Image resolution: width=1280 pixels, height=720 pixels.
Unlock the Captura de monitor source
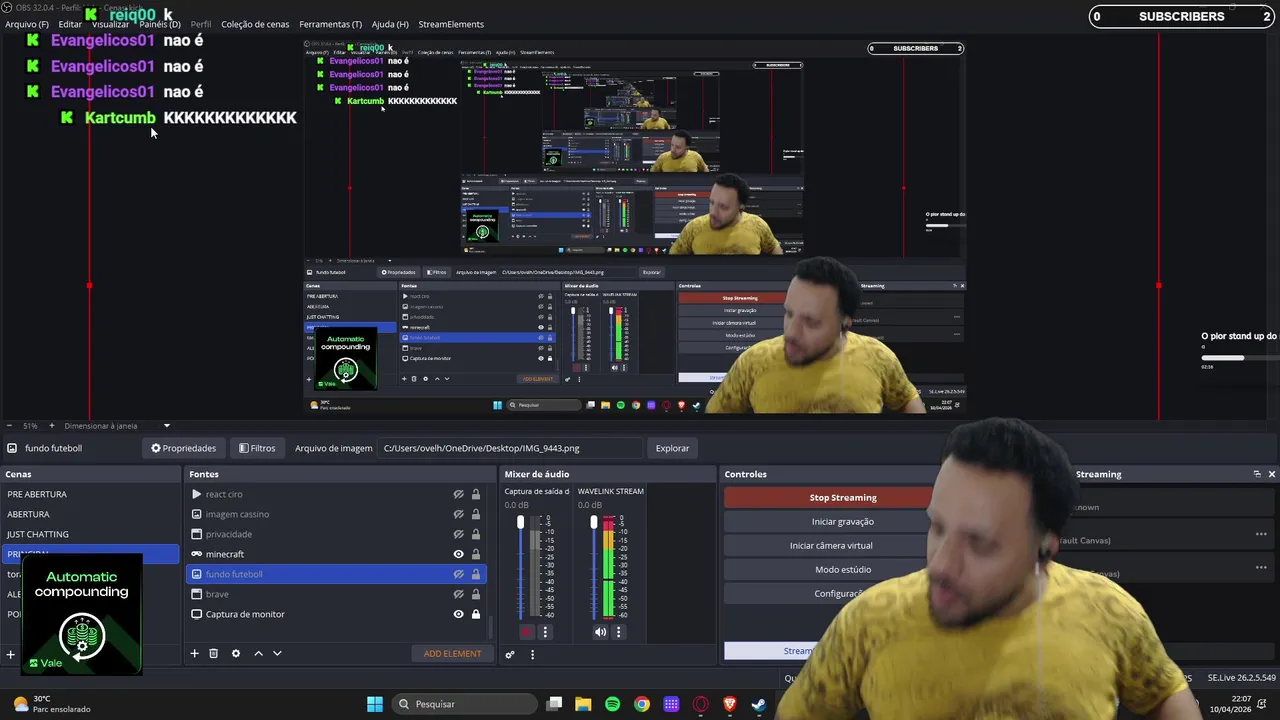pos(476,614)
